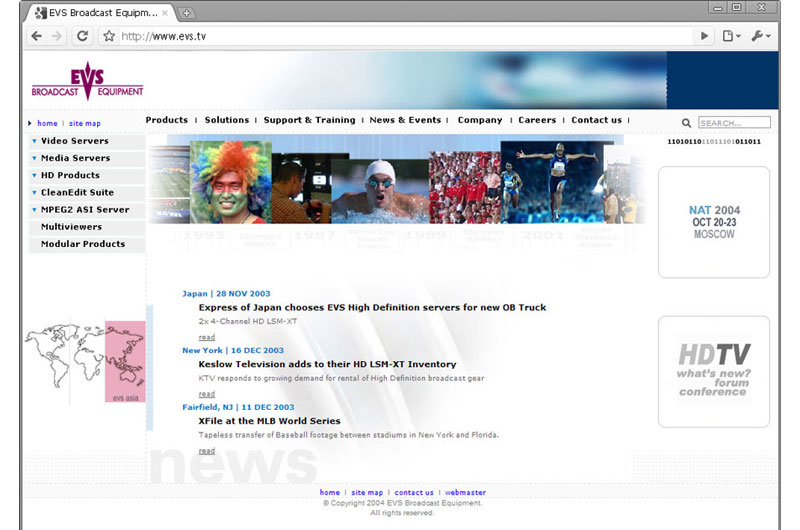Click footer webmaster link
This screenshot has width=800, height=530.
pyautogui.click(x=465, y=492)
